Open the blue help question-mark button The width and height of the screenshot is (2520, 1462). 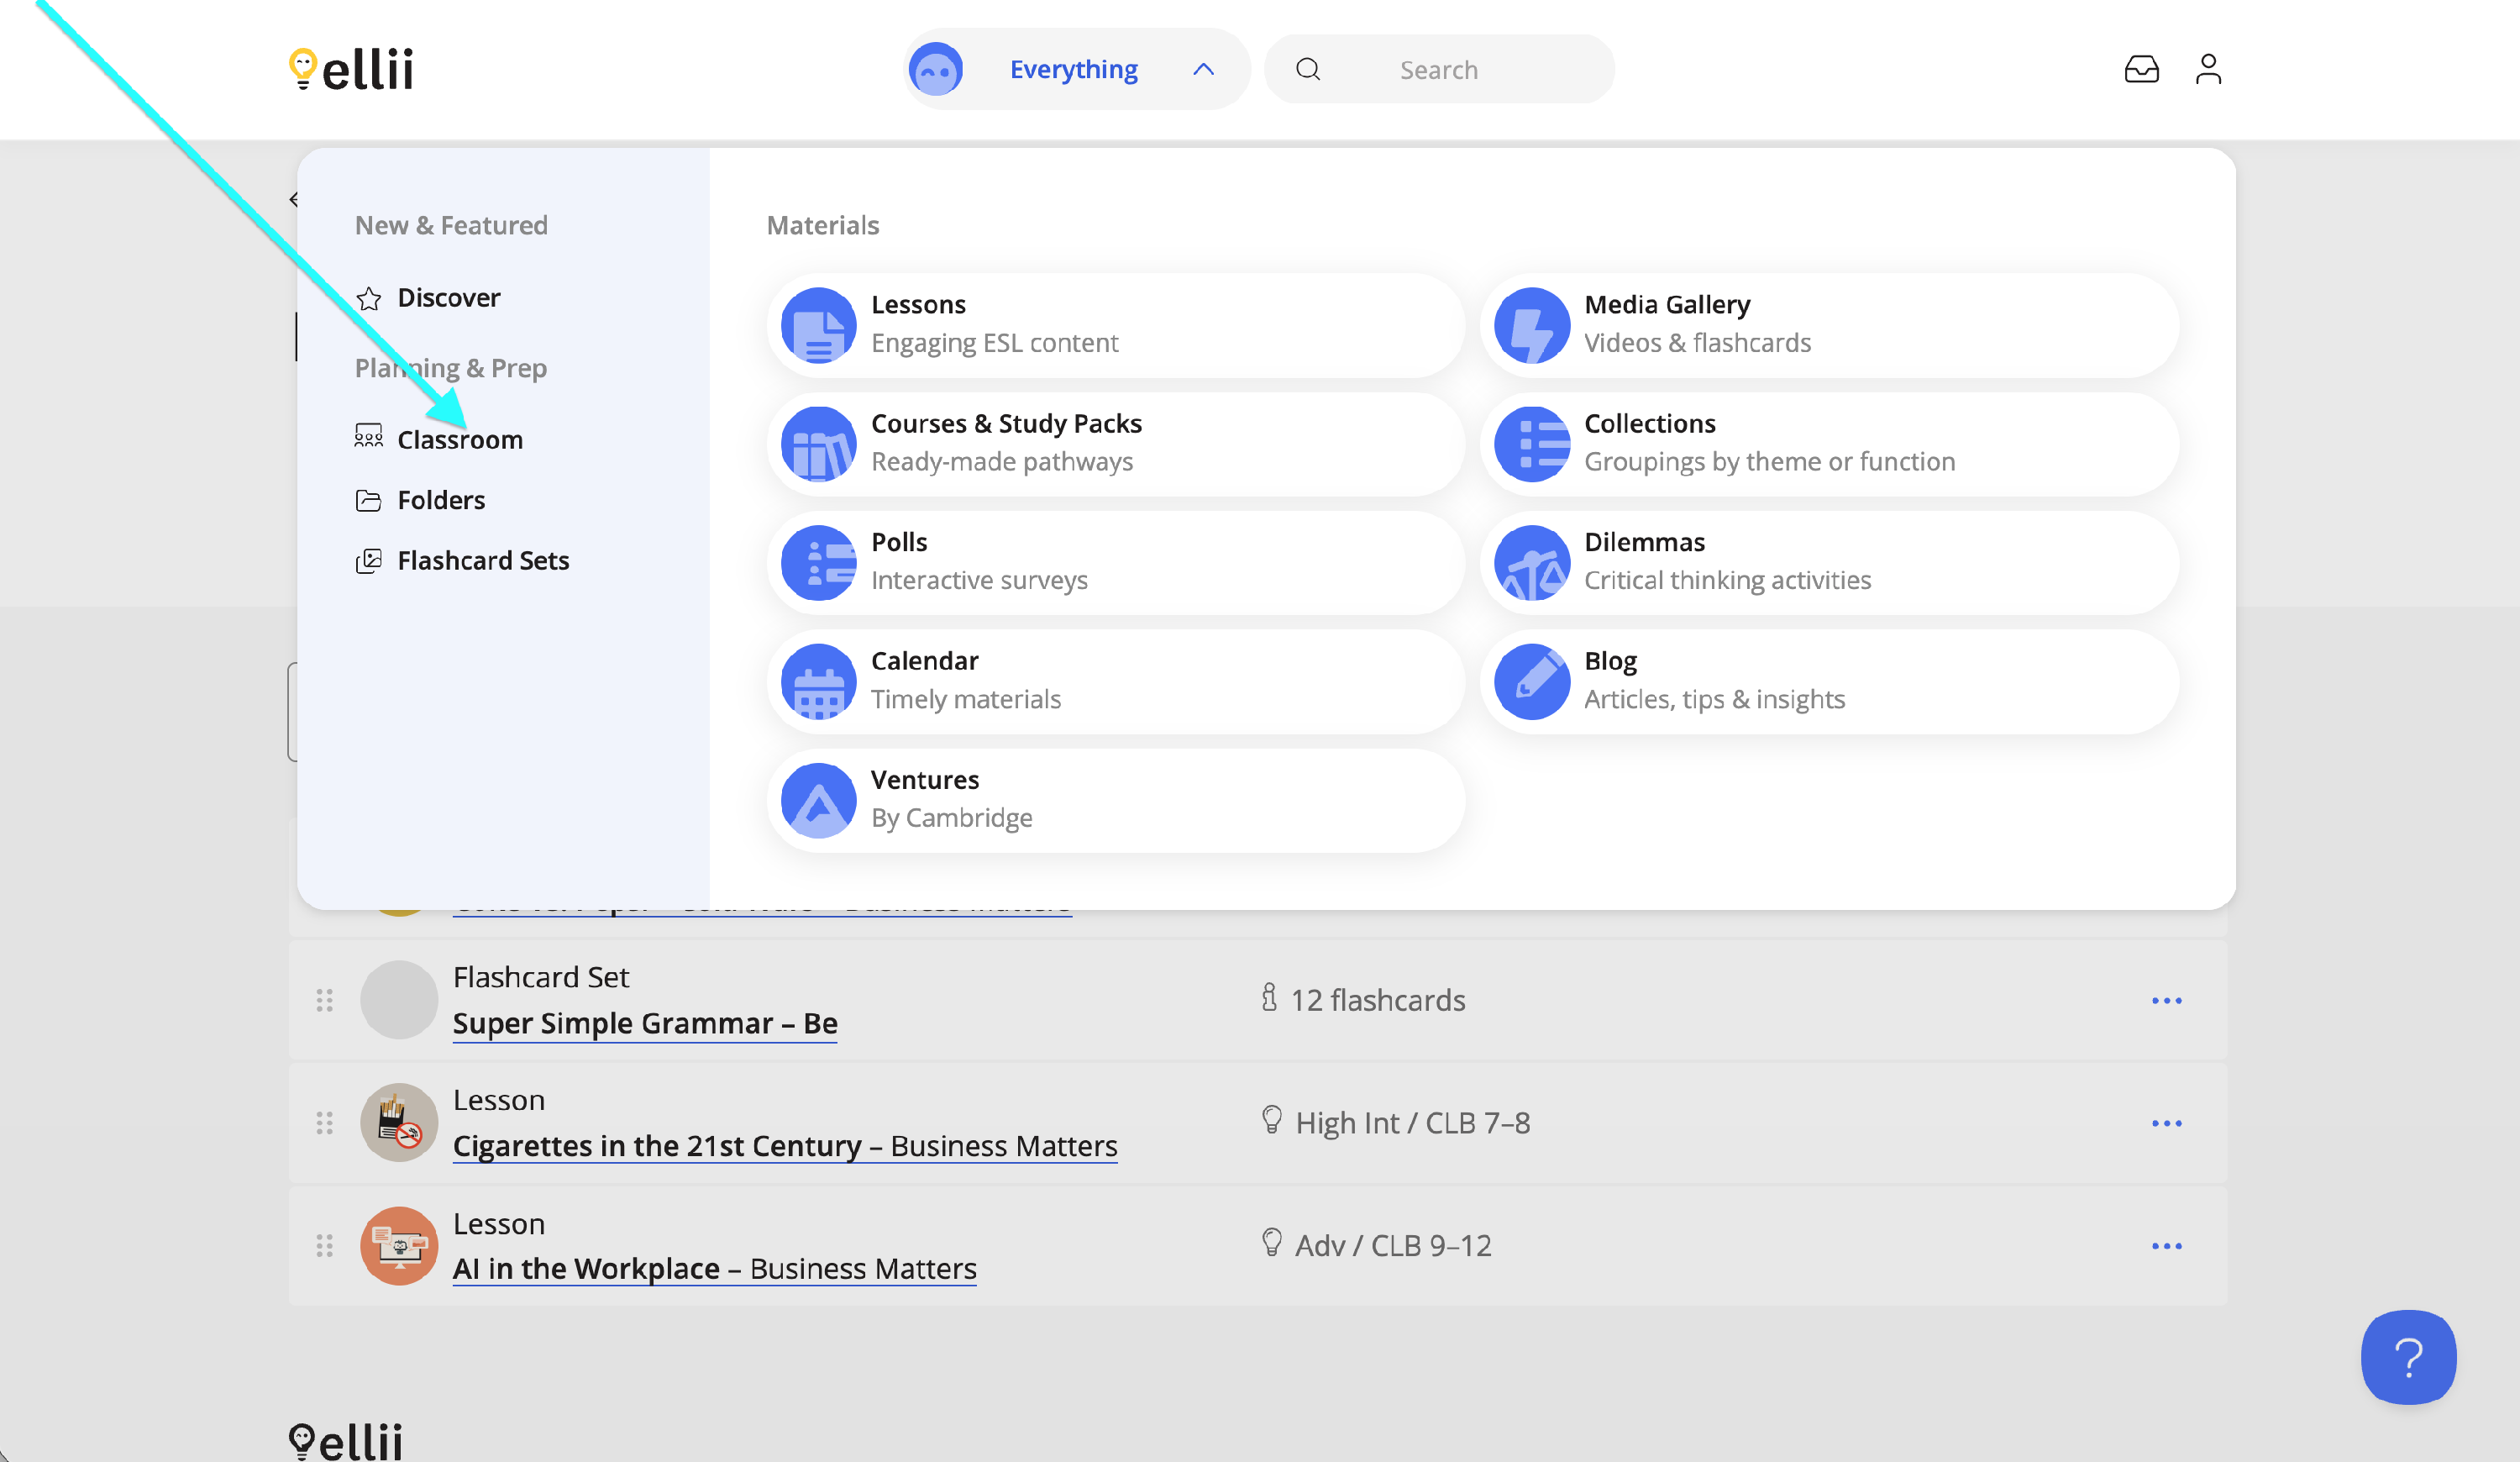point(2408,1357)
